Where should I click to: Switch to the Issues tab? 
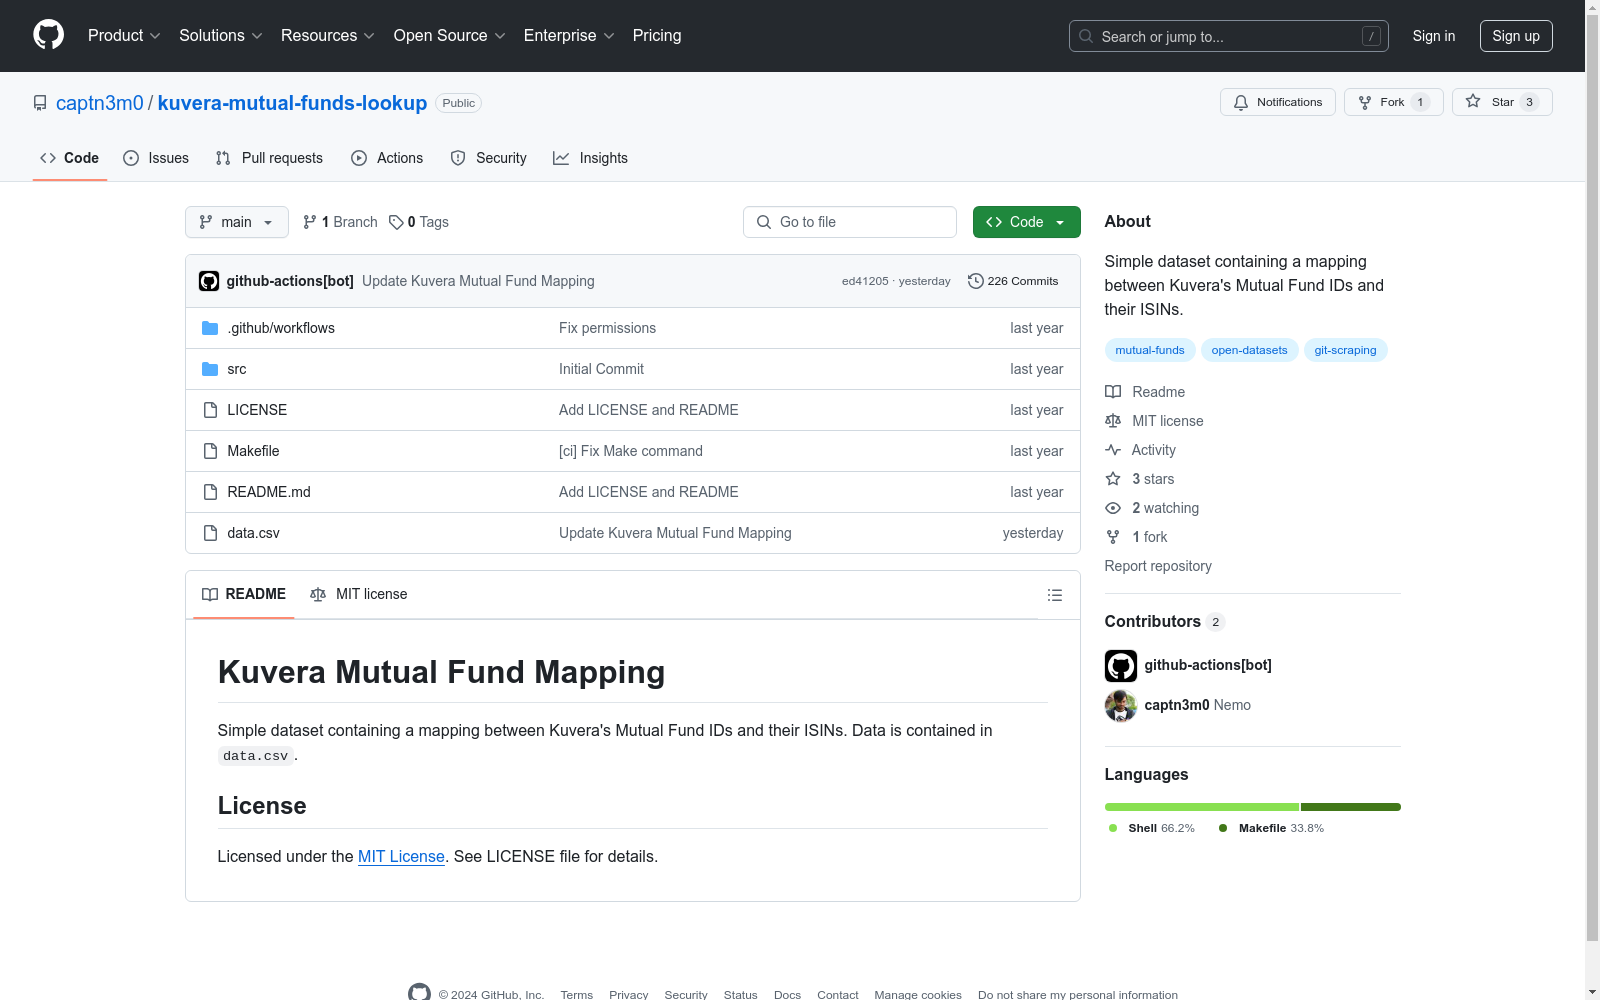click(x=156, y=158)
